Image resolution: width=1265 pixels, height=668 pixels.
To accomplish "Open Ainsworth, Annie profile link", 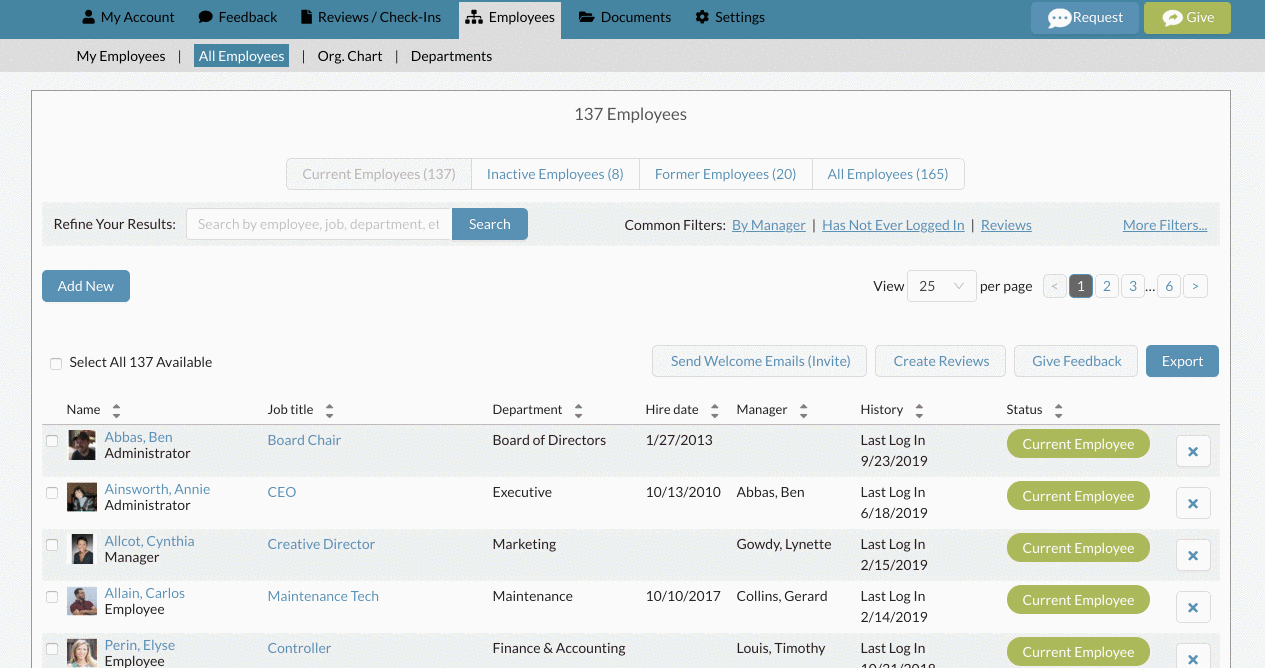I will coord(157,489).
